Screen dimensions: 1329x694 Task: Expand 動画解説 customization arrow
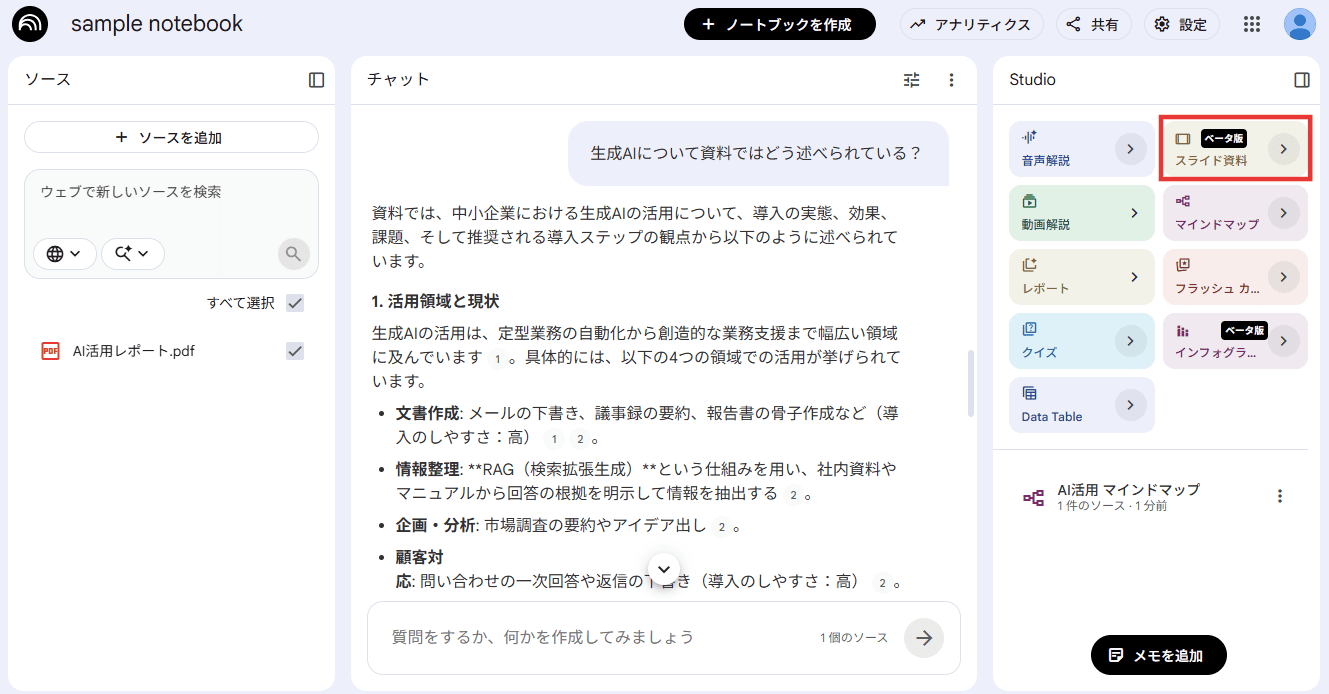[x=1135, y=213]
